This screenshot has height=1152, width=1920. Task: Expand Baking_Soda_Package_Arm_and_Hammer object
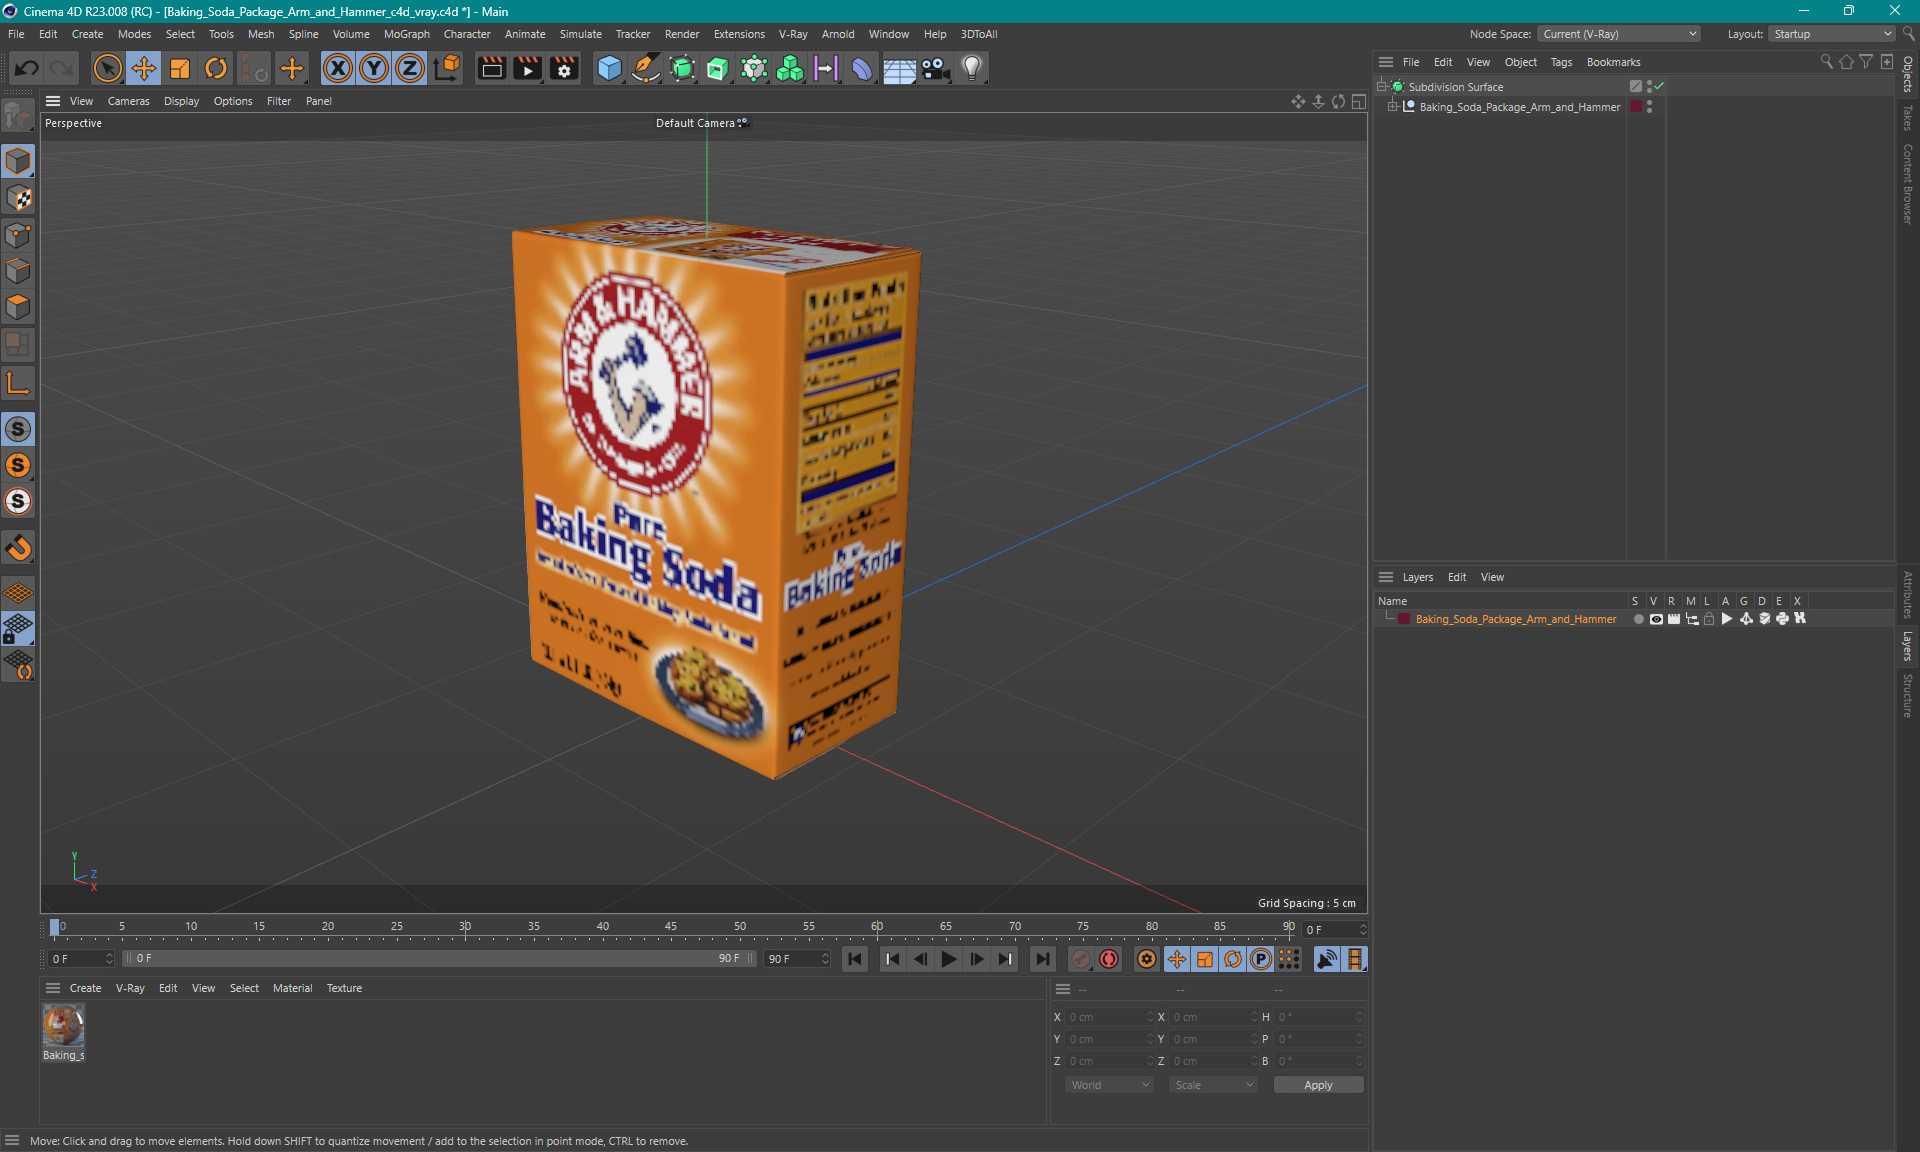(x=1392, y=107)
